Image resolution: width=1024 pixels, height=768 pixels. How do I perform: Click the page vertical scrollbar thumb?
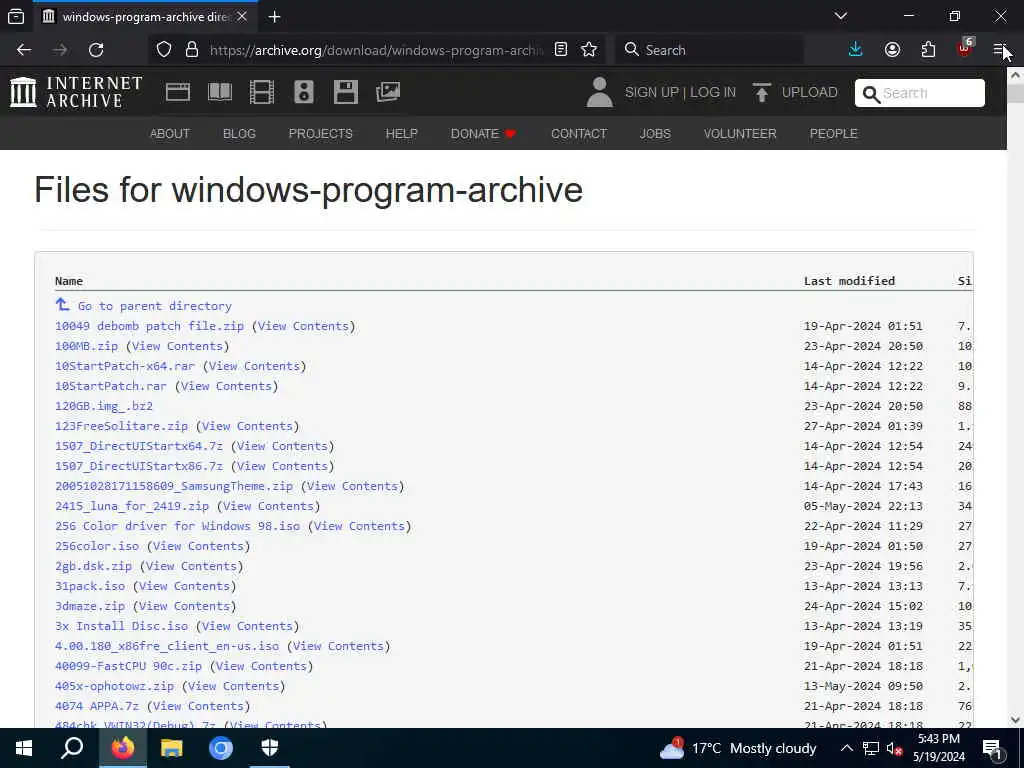coord(1015,92)
